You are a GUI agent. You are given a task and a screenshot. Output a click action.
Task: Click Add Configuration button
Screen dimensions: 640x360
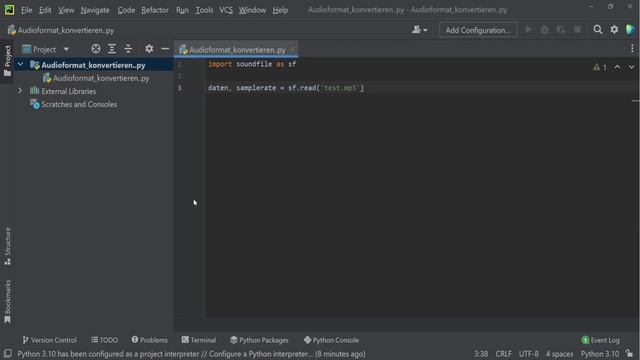(x=478, y=30)
